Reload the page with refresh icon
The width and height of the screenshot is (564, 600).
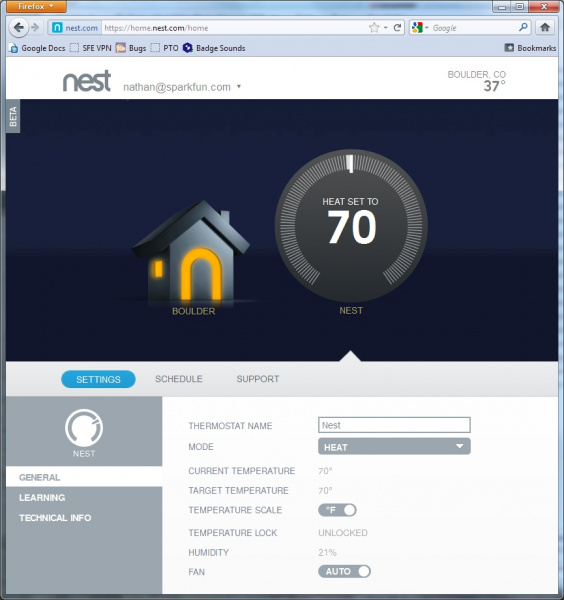coord(398,28)
